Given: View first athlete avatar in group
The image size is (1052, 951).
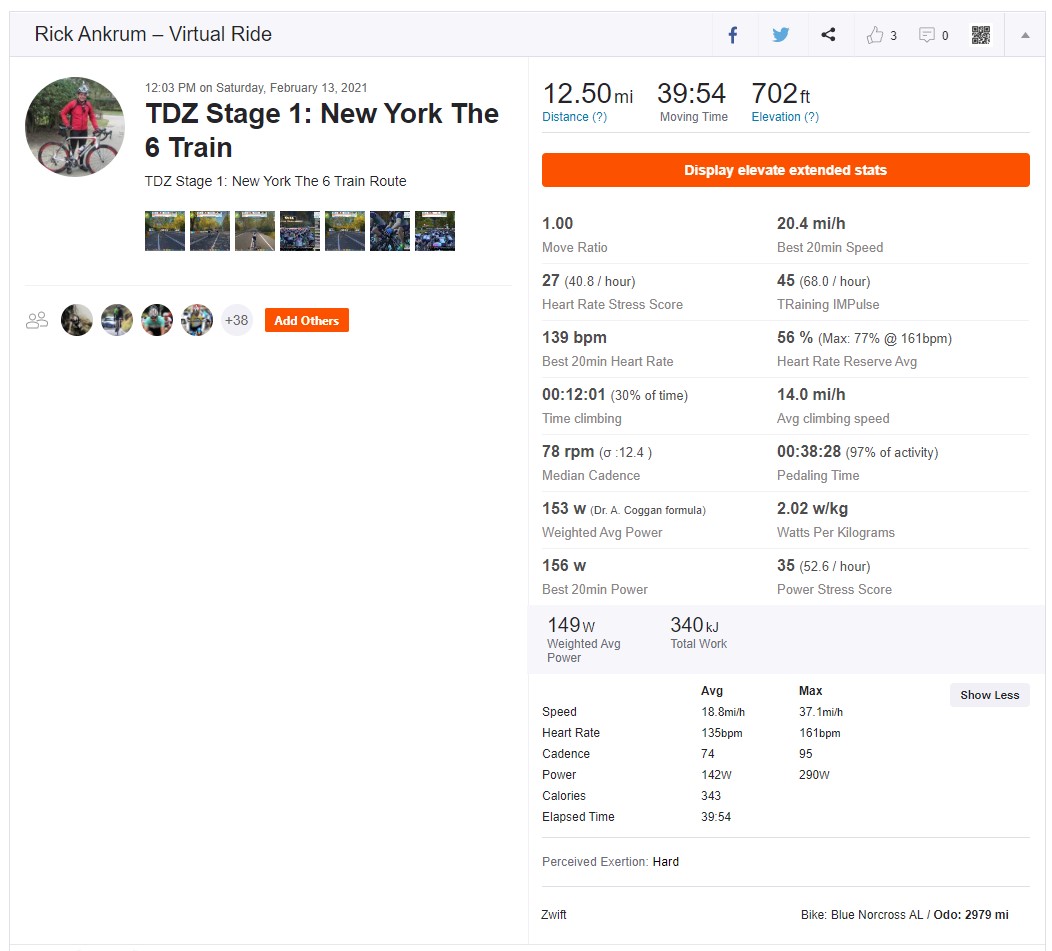Looking at the screenshot, I should [x=76, y=320].
